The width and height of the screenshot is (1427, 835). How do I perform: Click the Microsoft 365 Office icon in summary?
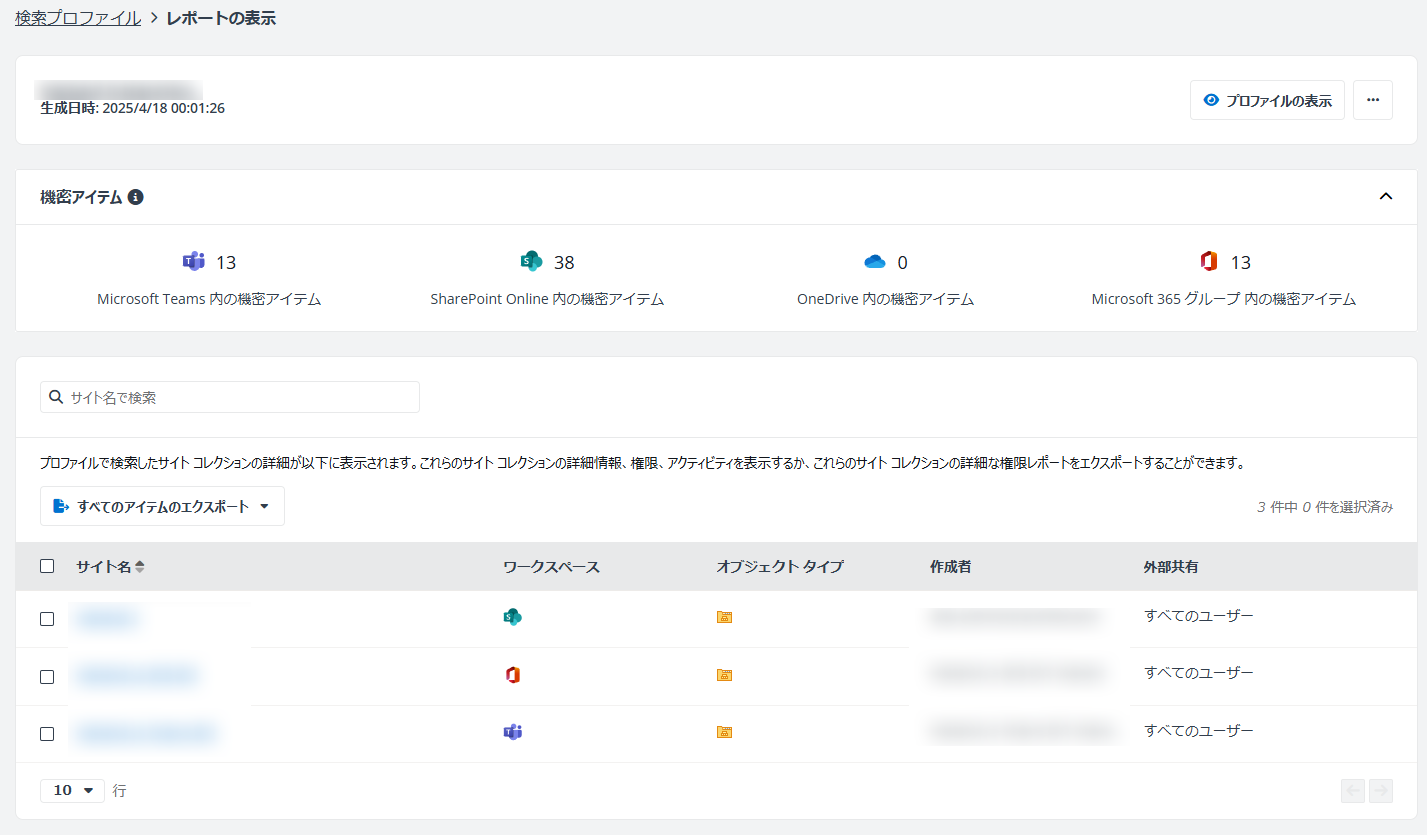(x=1209, y=262)
